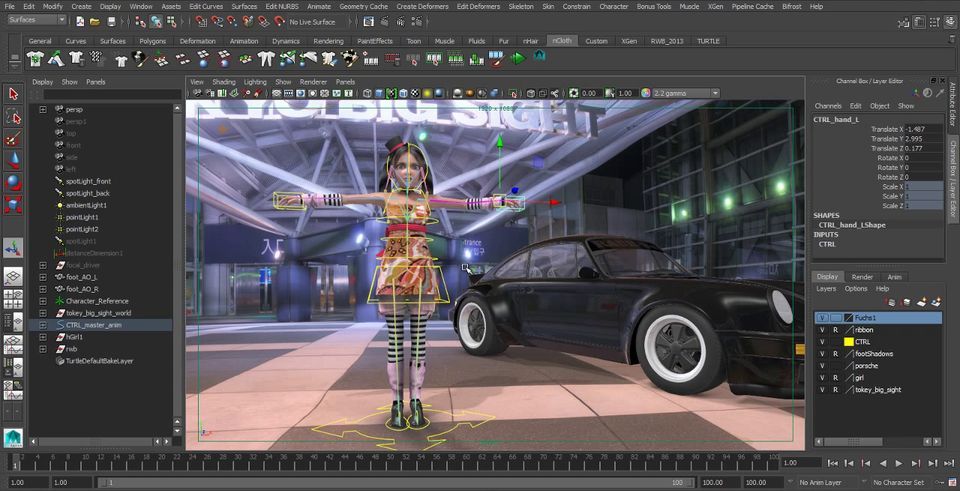Viewport: 960px width, 491px height.
Task: Click the yellow color swatch of CTRL layer
Action: pyautogui.click(x=849, y=342)
